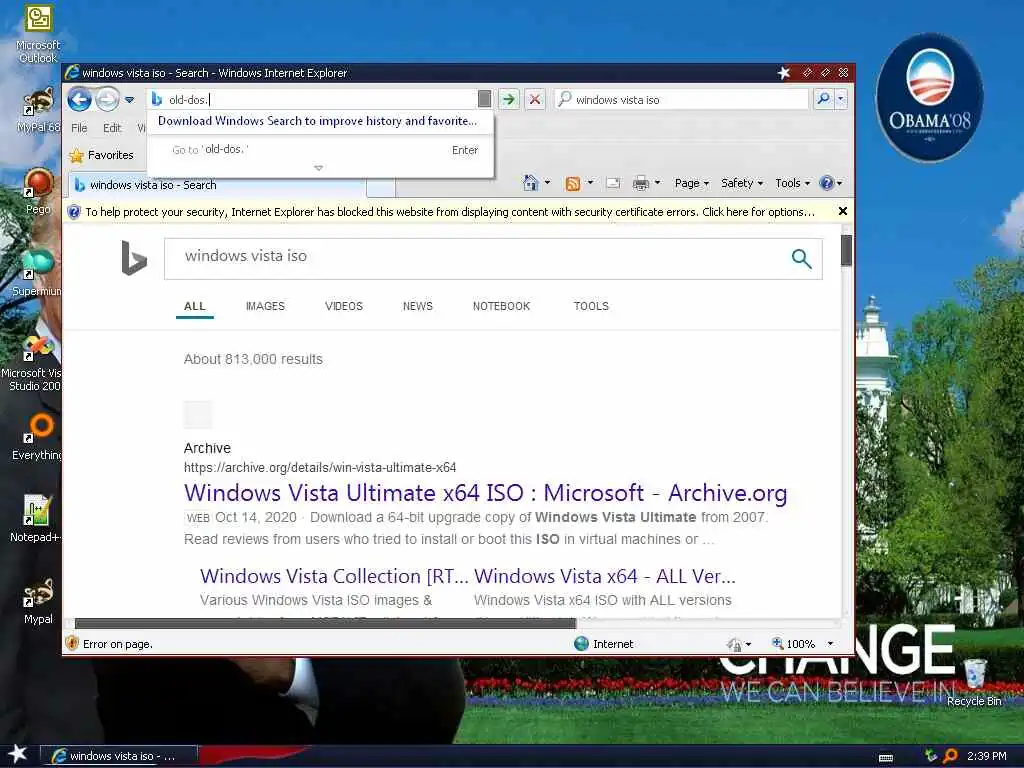Click the horizontal scrollbar thumb
Viewport: 1024px width, 768px height.
pyautogui.click(x=325, y=623)
